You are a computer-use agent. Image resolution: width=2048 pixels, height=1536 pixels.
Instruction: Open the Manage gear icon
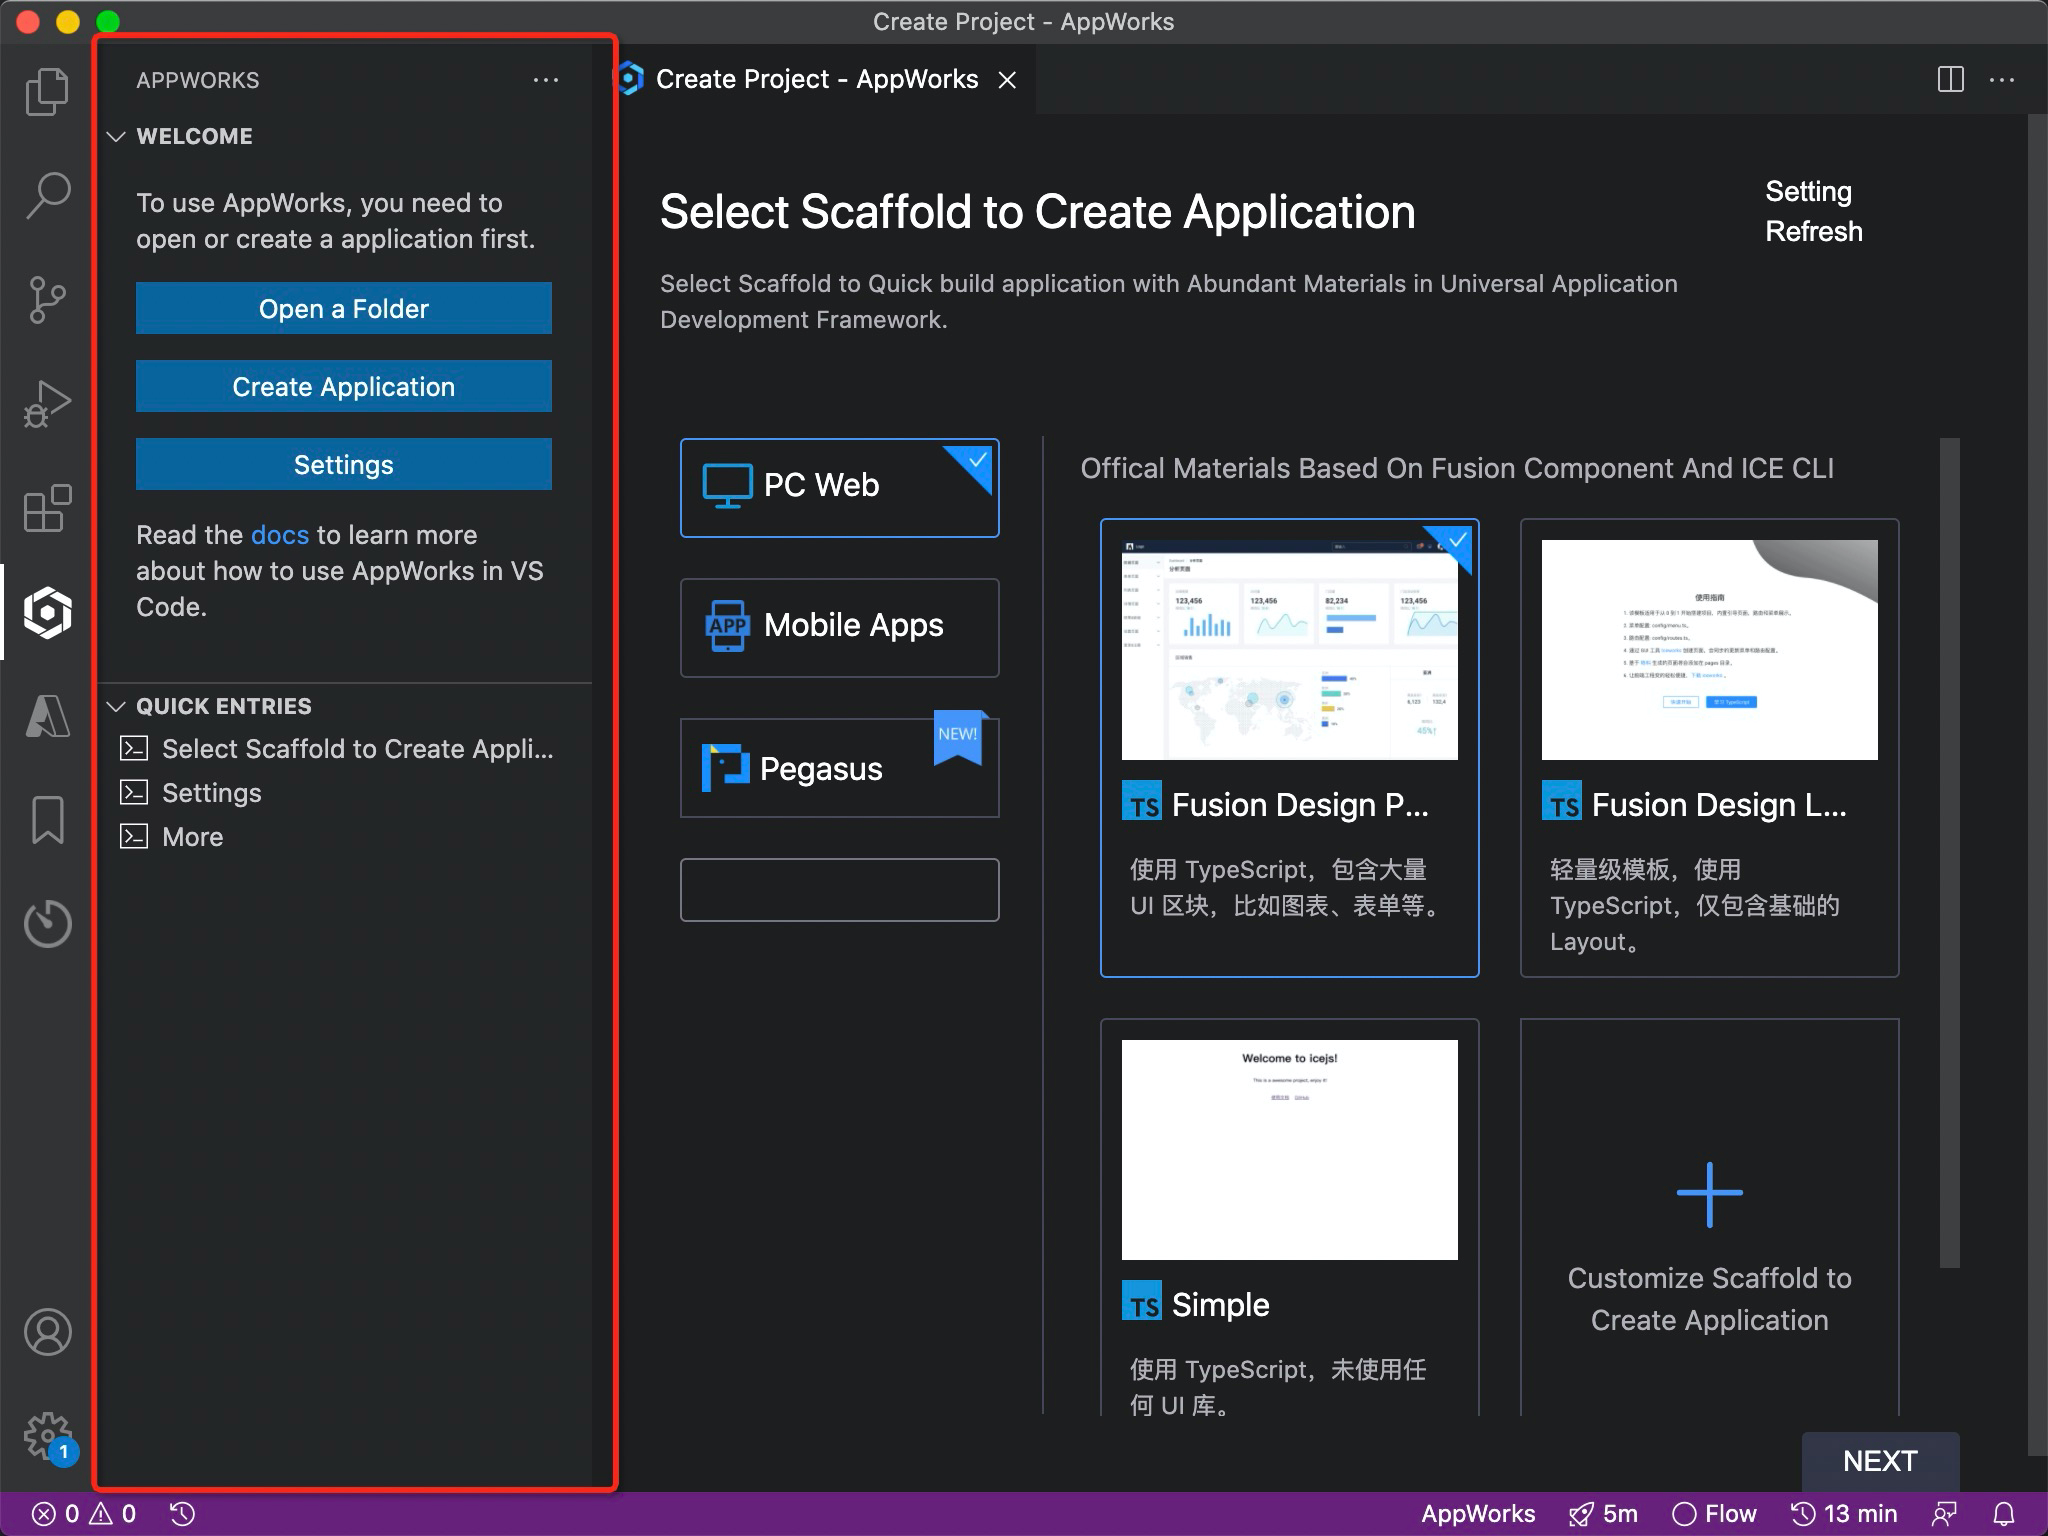(x=47, y=1436)
